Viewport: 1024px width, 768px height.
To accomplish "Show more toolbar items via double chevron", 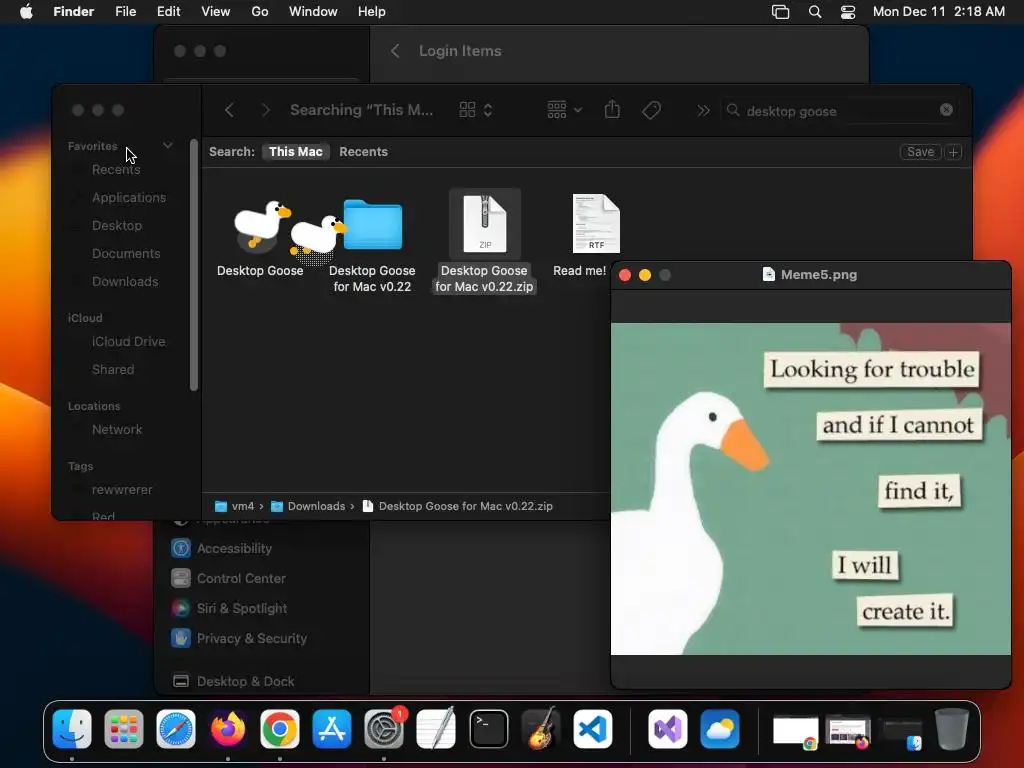I will click(703, 110).
